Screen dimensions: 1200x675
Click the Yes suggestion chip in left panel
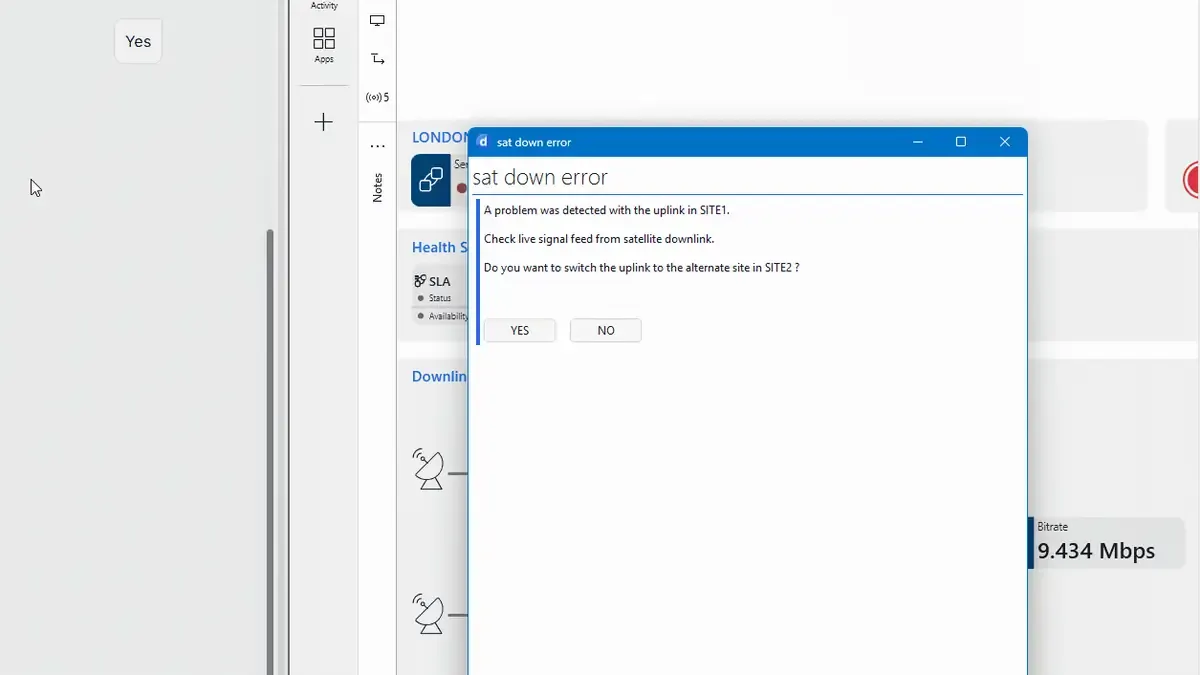pyautogui.click(x=138, y=41)
